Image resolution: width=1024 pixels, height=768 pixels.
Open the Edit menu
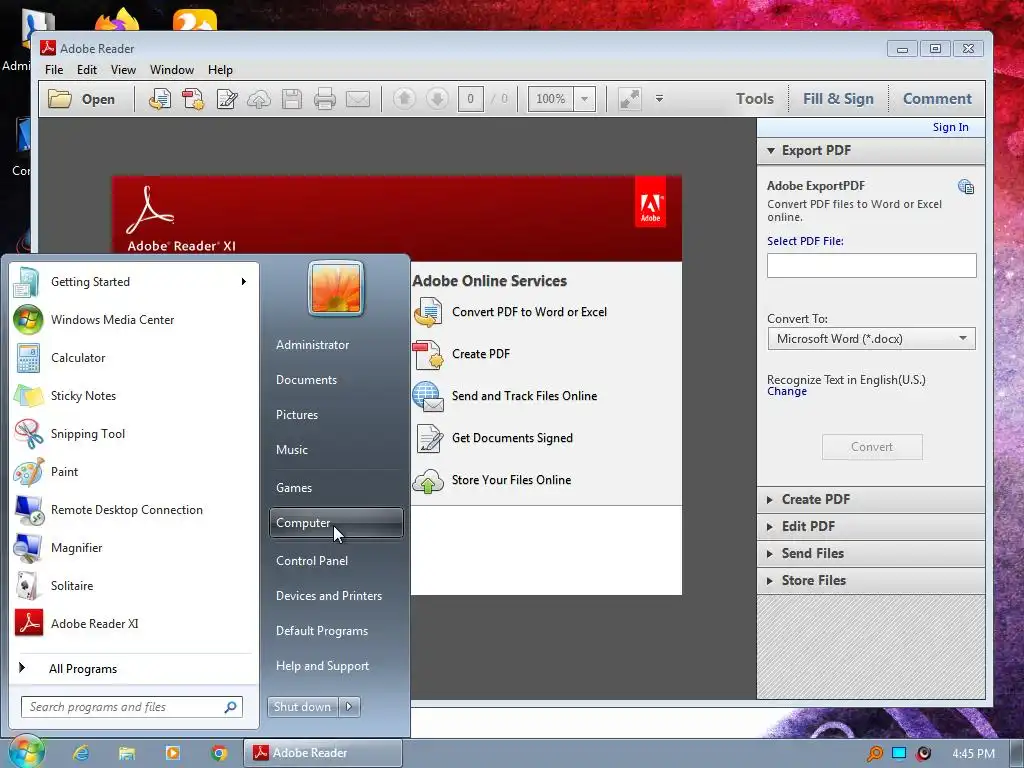pyautogui.click(x=87, y=70)
